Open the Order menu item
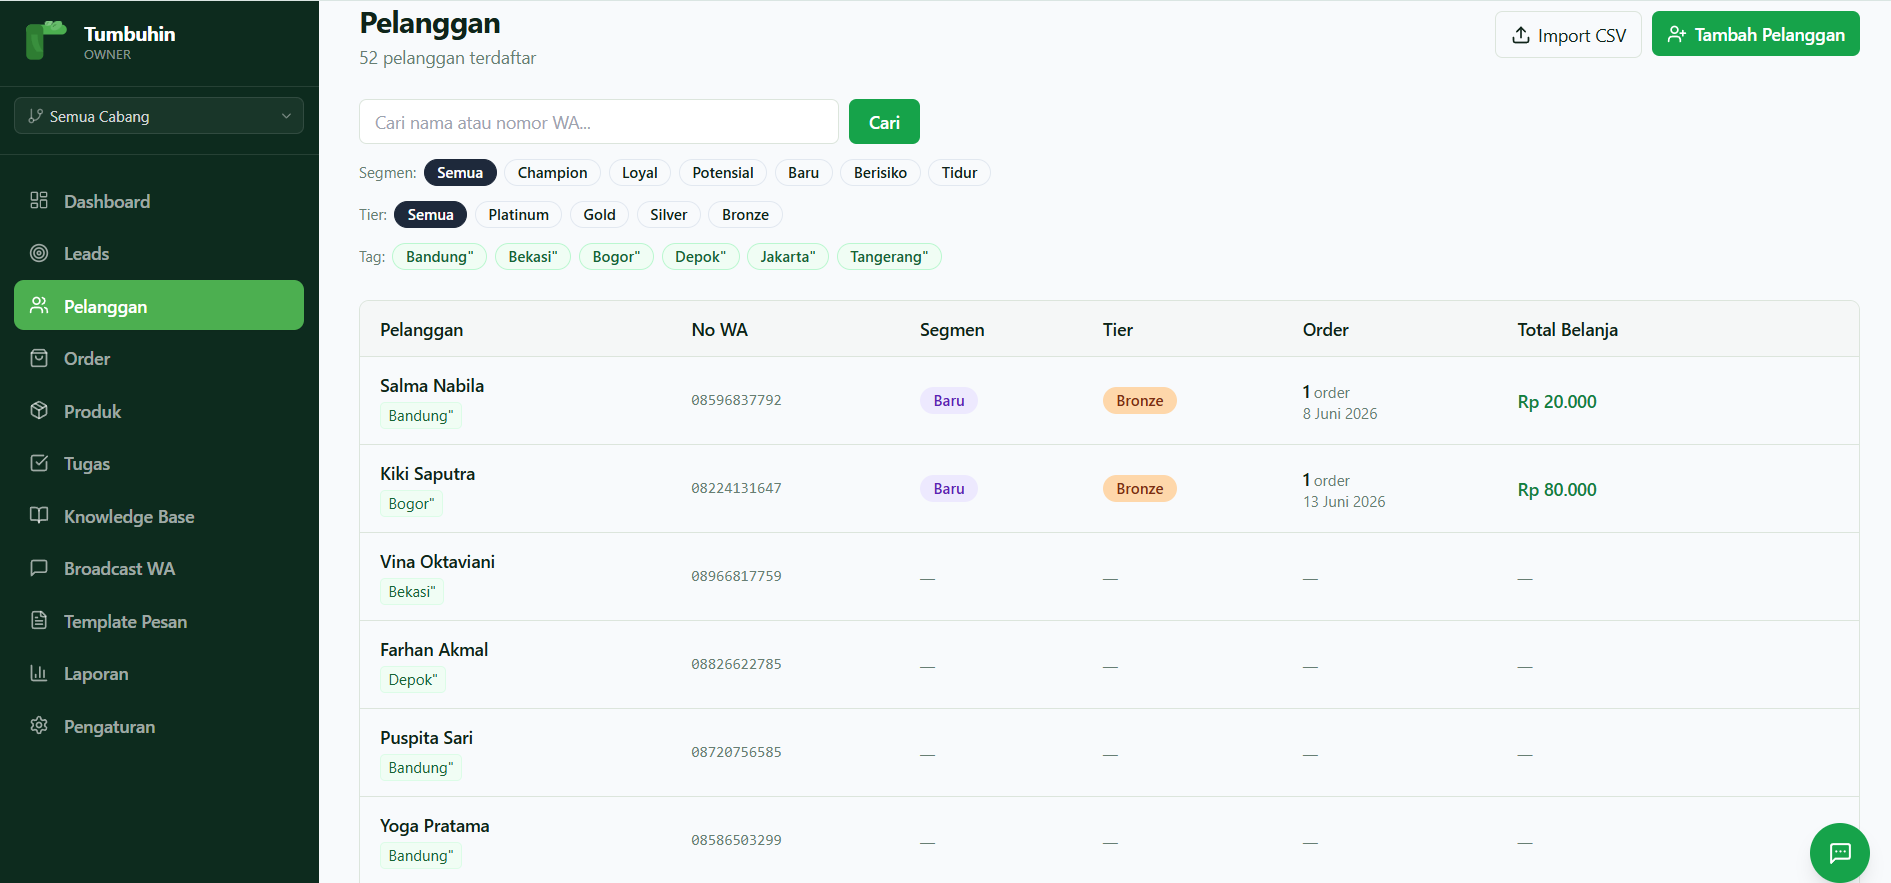Viewport: 1891px width, 883px height. 159,358
